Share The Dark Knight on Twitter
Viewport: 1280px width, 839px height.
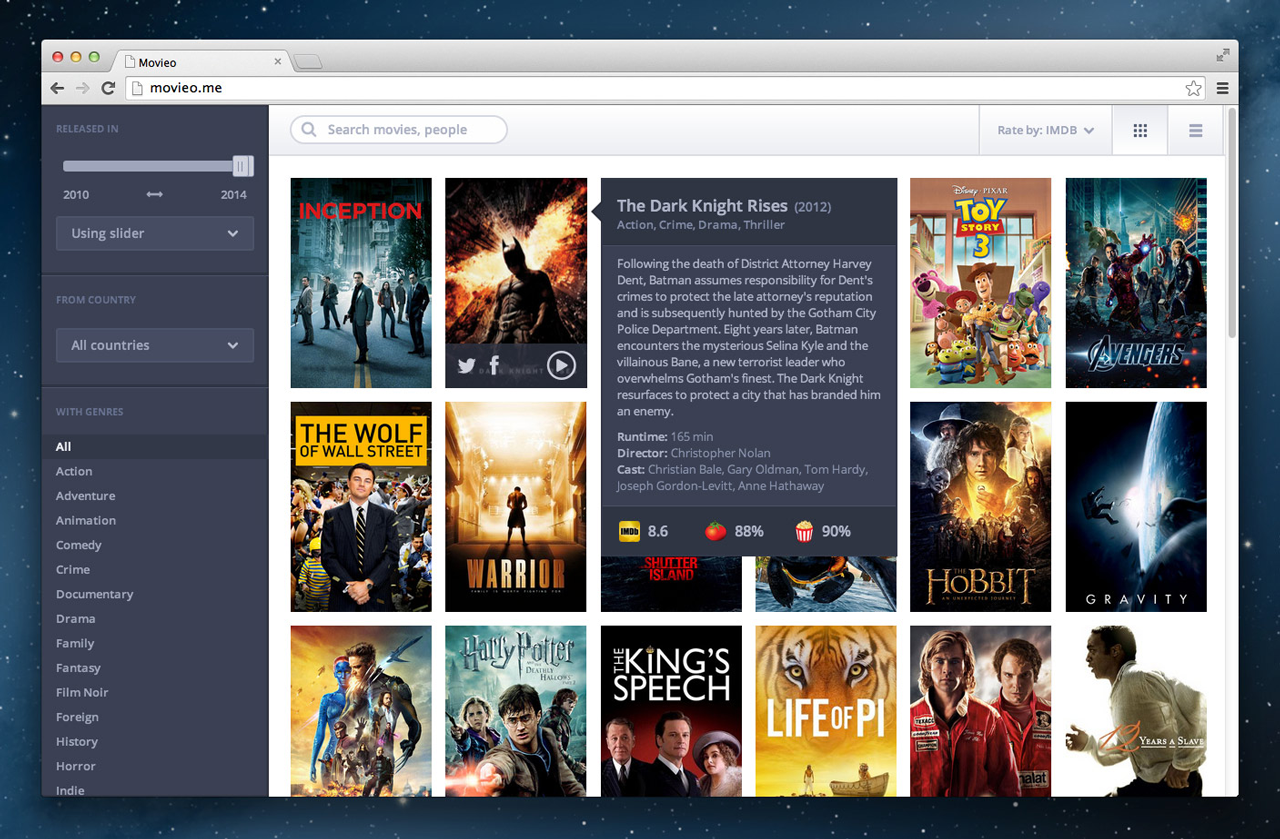pyautogui.click(x=466, y=365)
